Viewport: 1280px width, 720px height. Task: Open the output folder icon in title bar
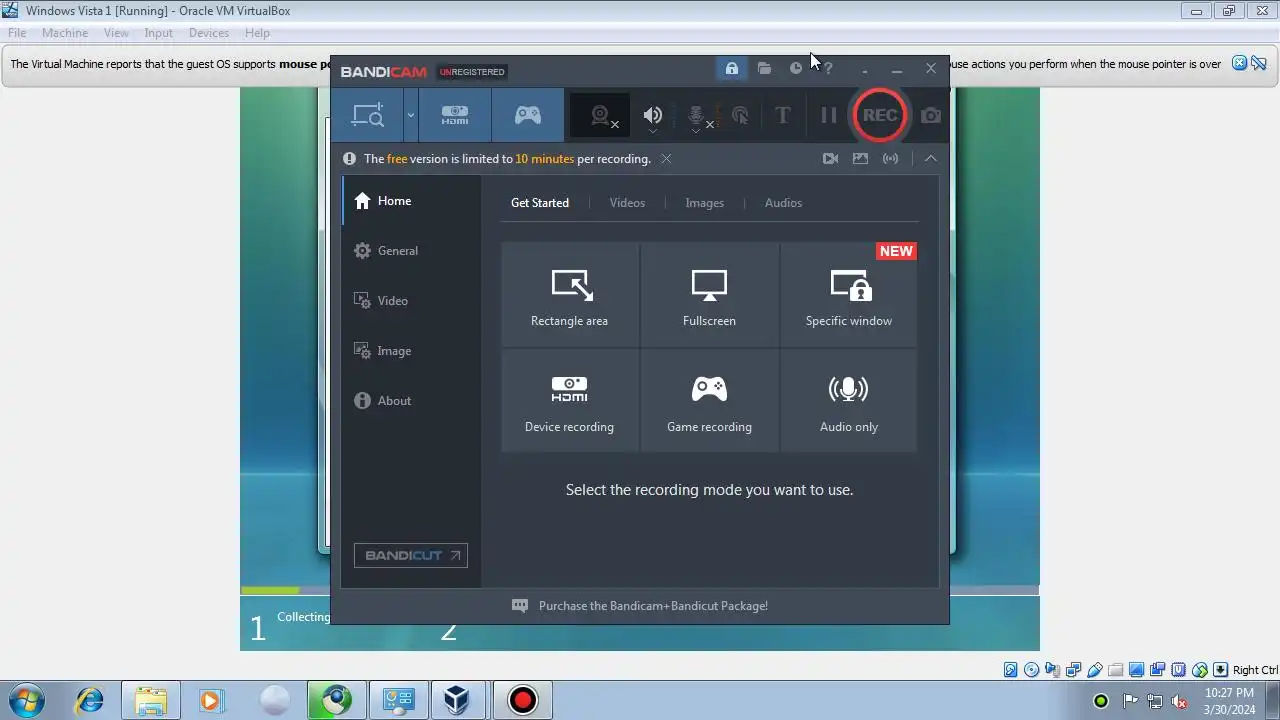(764, 68)
